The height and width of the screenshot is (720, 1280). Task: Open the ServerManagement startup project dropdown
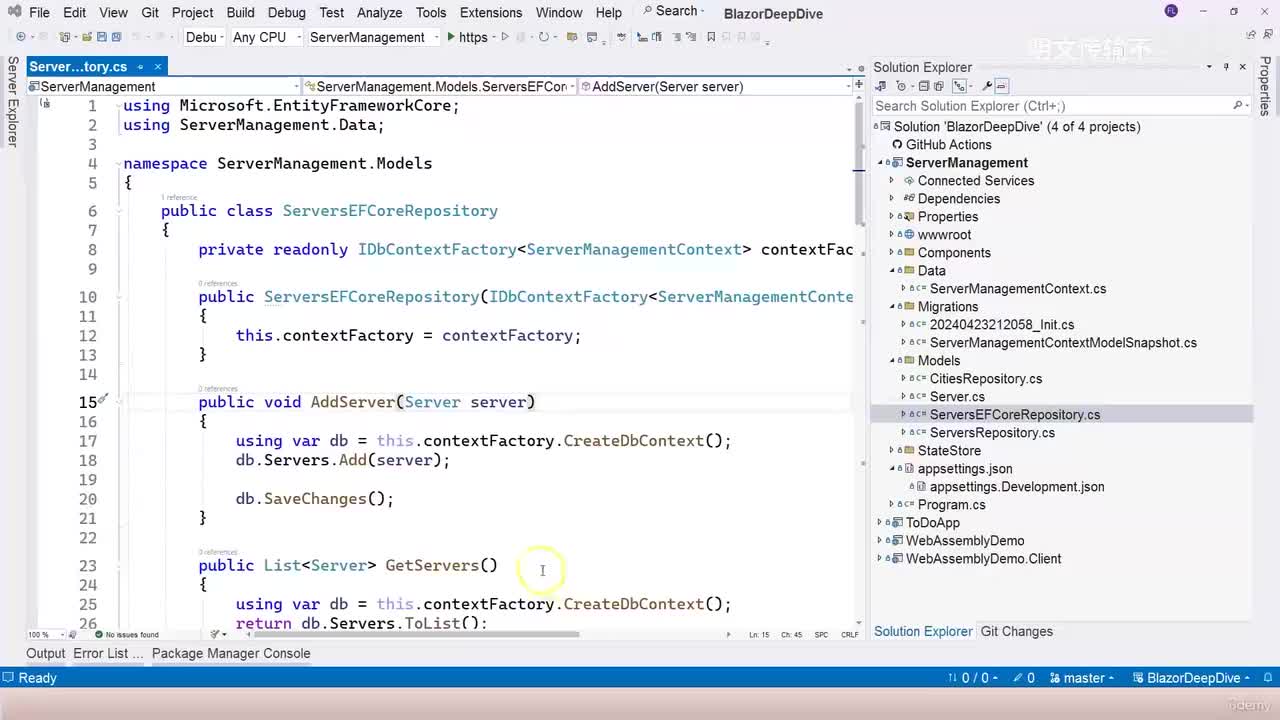pyautogui.click(x=373, y=37)
